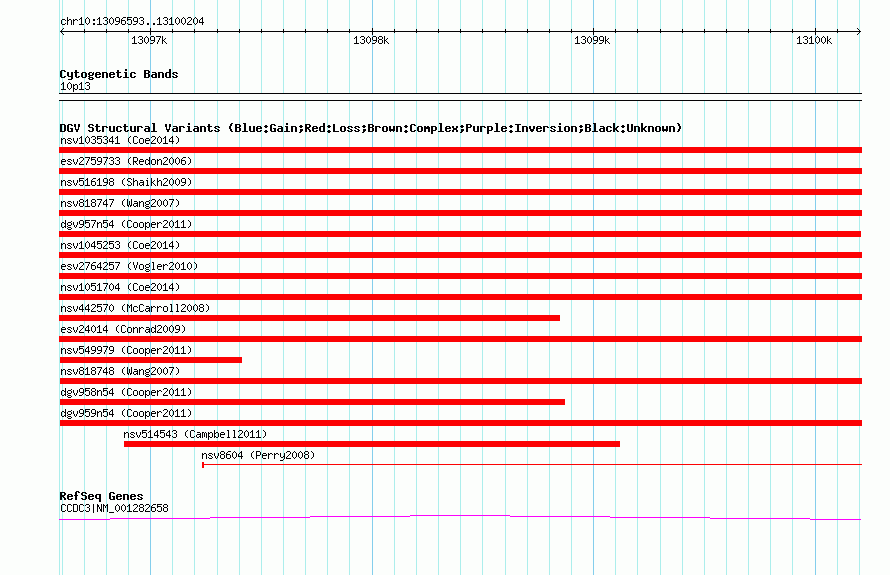Click the 13098k ruler position

[371, 40]
